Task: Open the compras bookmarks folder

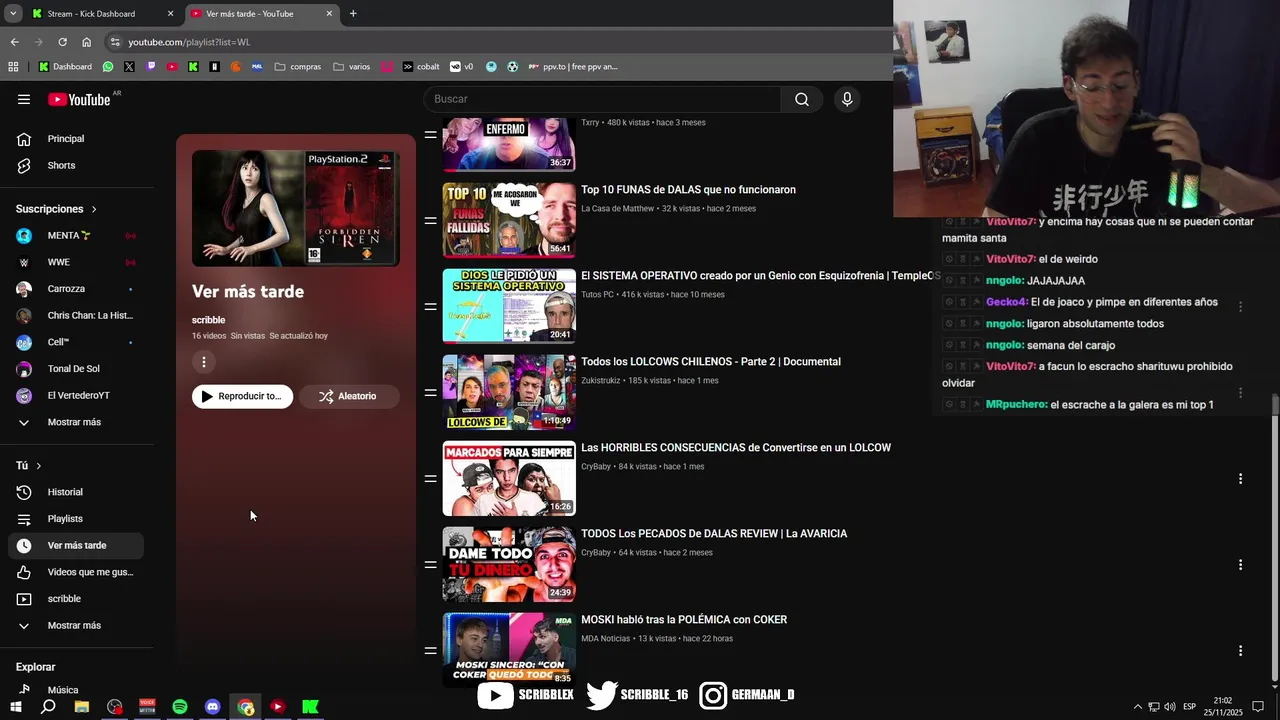Action: [297, 67]
